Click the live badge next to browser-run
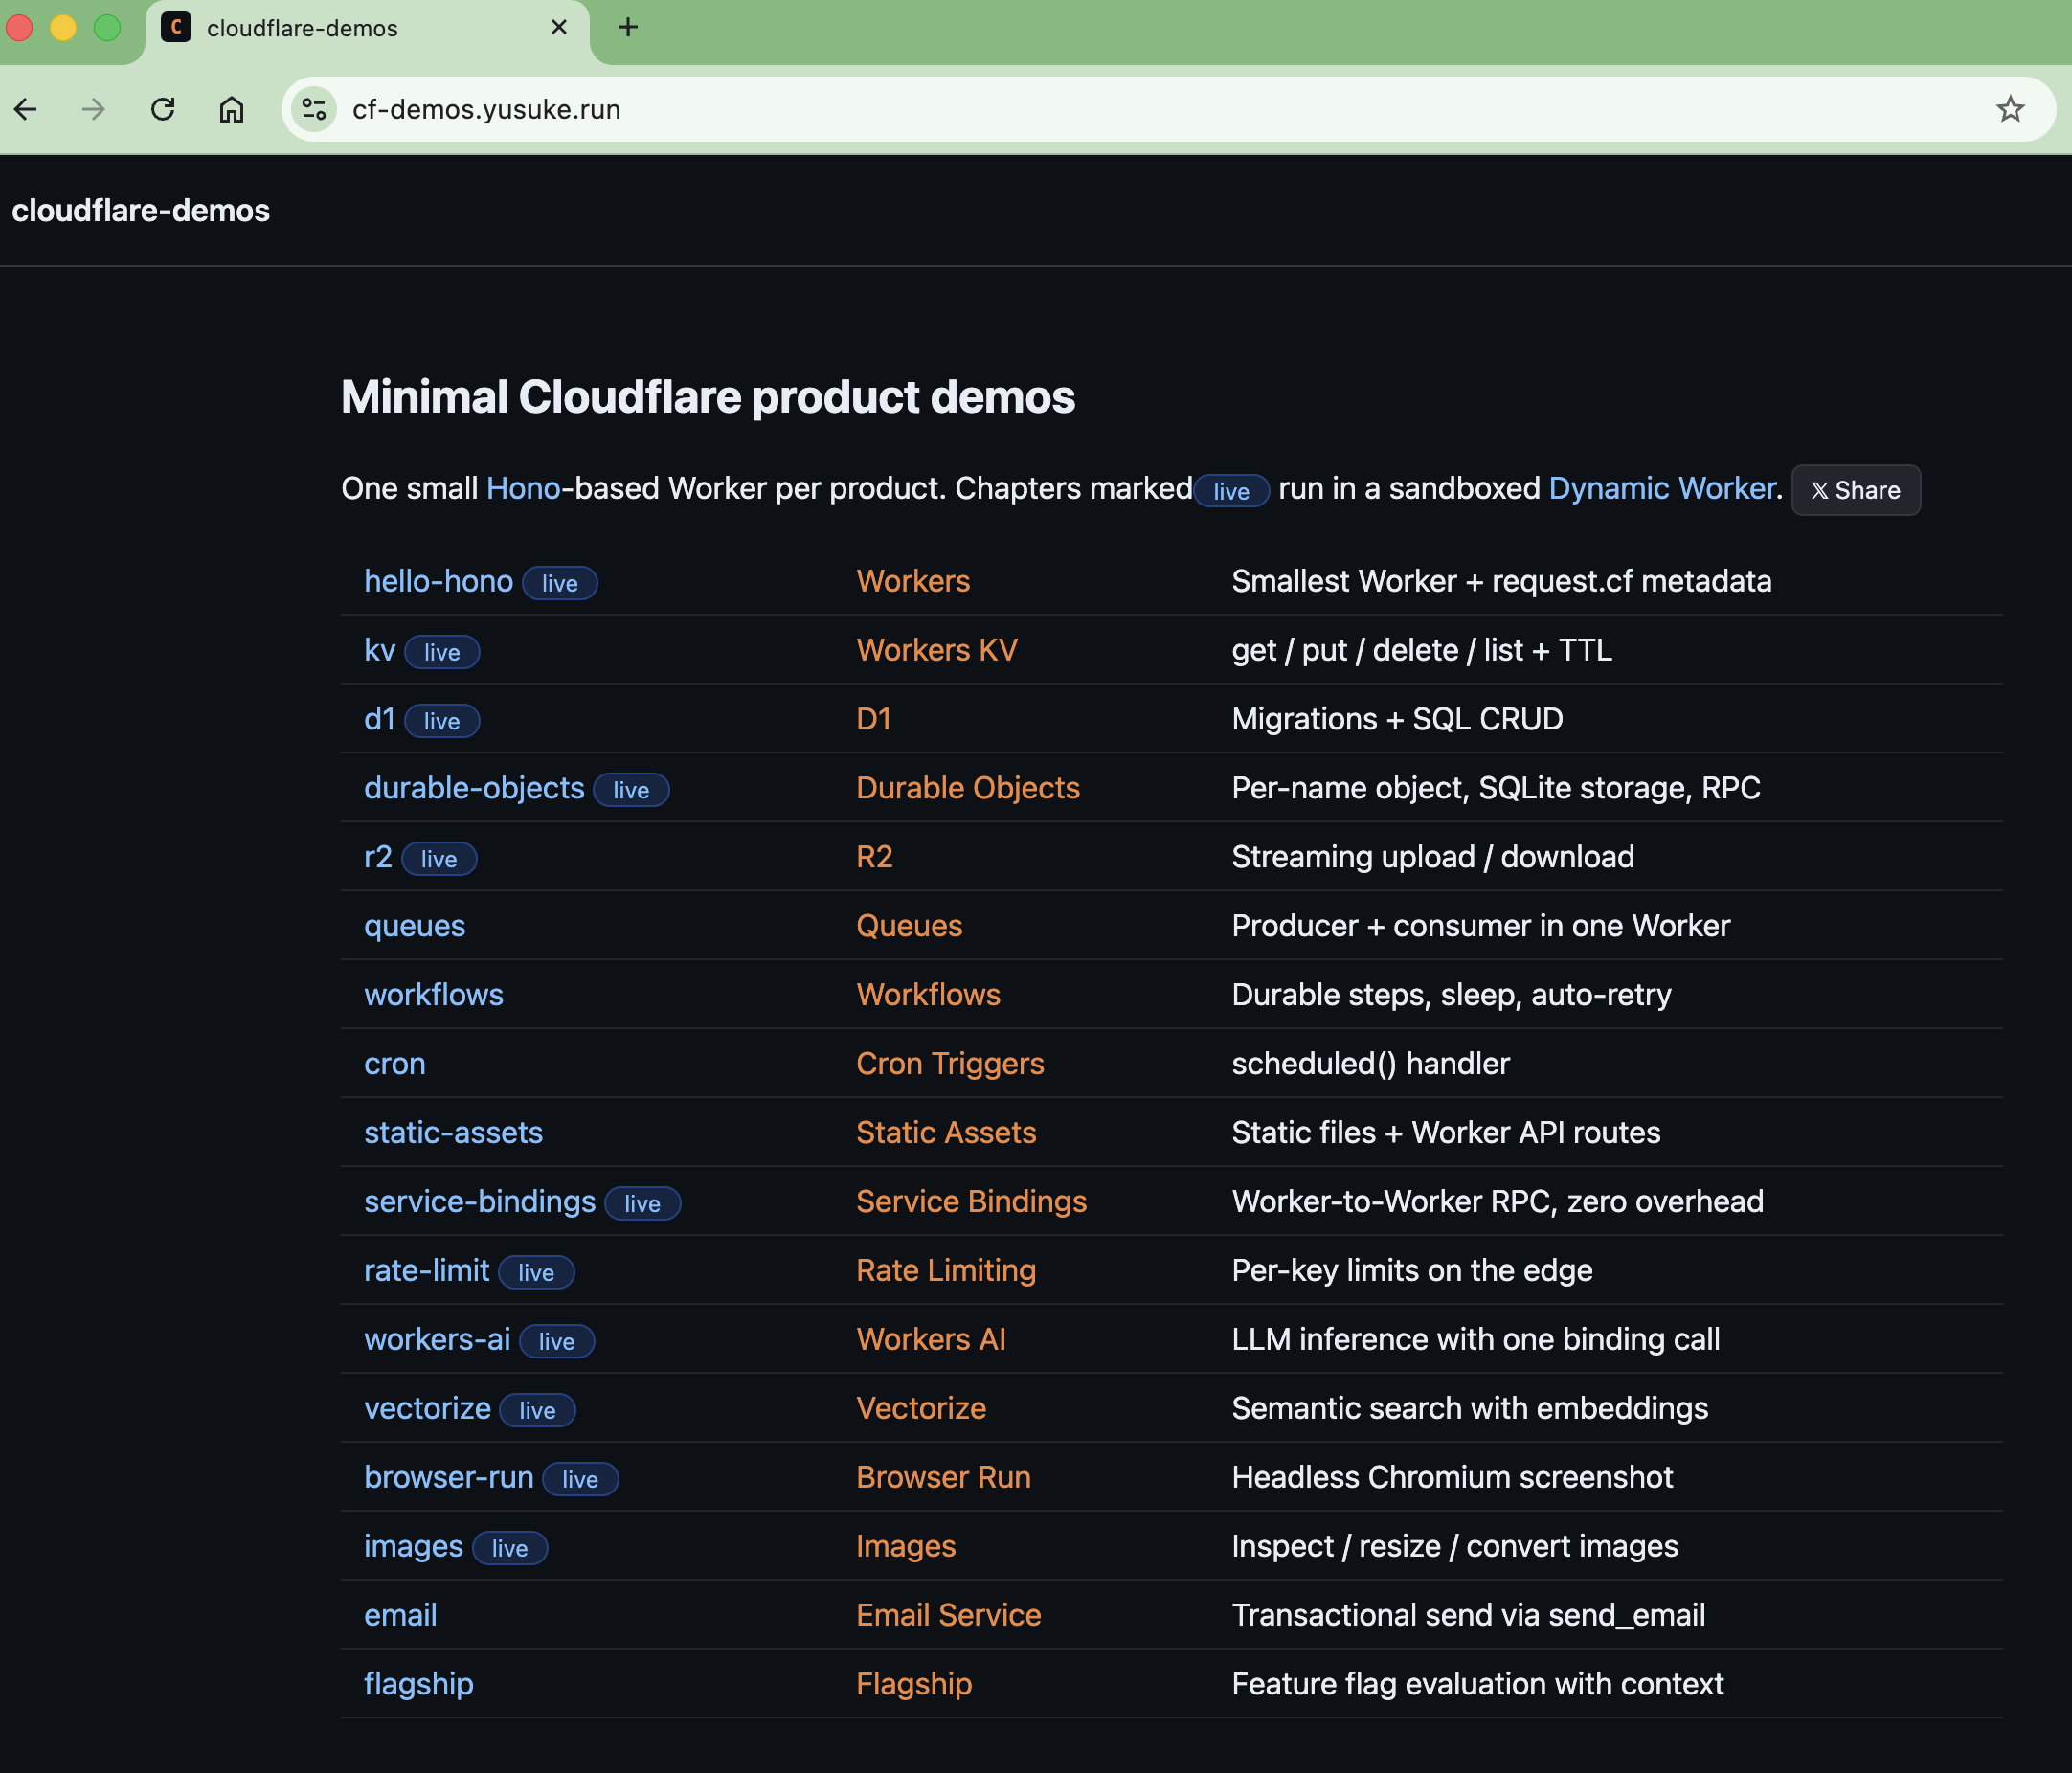Viewport: 2072px width, 1773px height. (x=581, y=1480)
